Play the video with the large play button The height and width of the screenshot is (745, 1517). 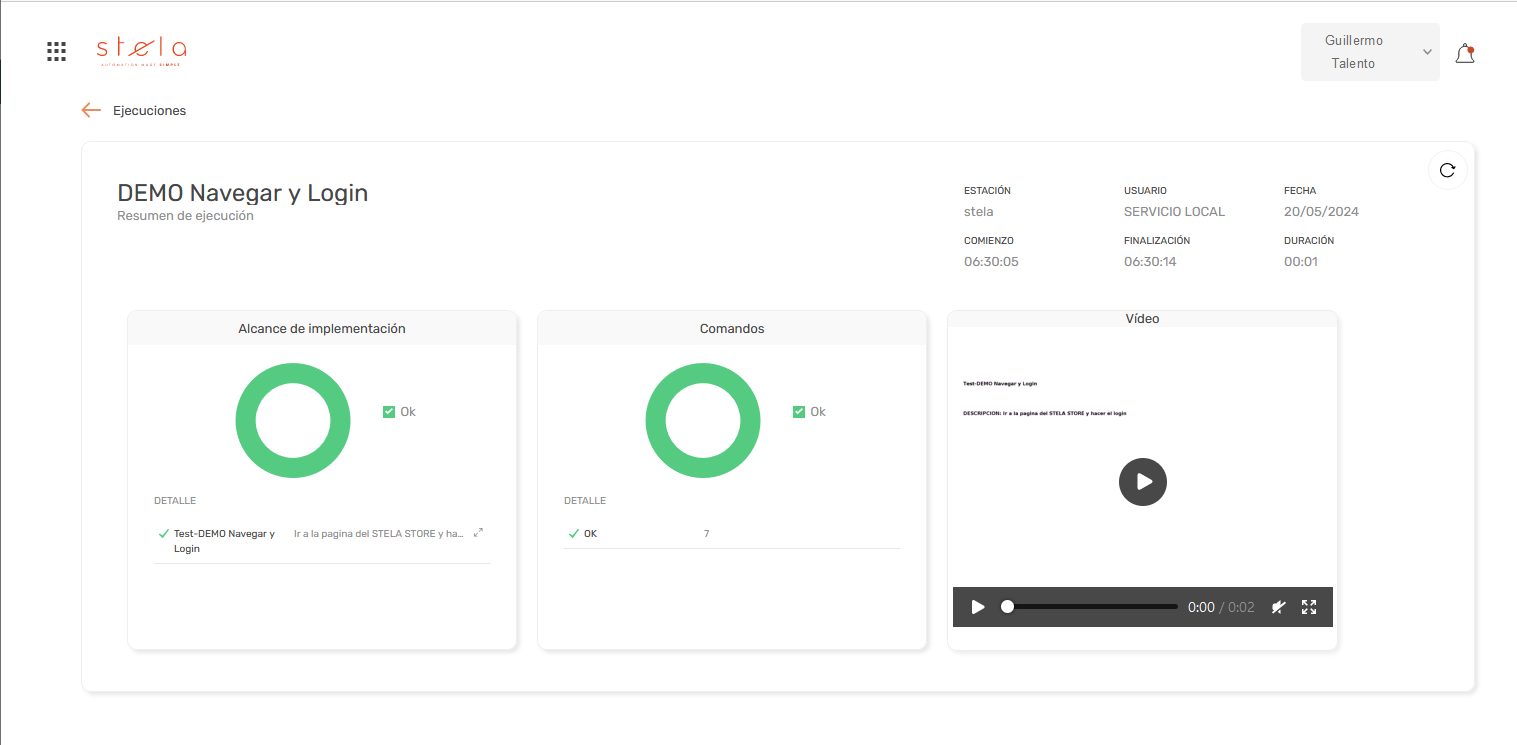point(1142,481)
